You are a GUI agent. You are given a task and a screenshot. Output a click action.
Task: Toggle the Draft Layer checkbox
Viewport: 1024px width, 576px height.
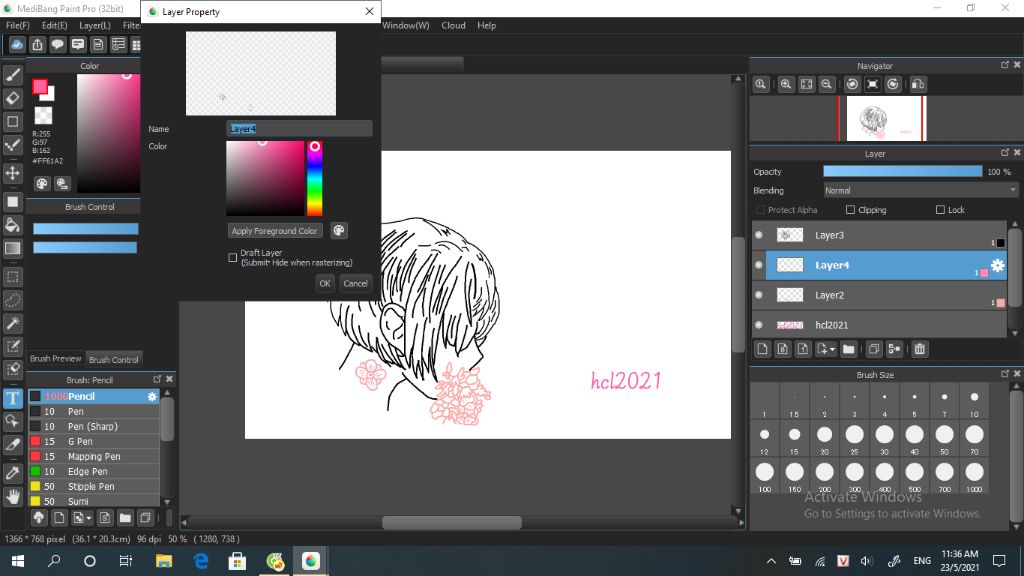tap(232, 257)
